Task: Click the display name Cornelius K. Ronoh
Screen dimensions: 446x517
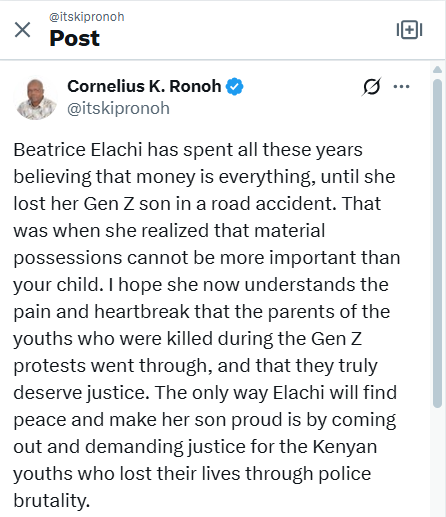Action: pos(144,86)
